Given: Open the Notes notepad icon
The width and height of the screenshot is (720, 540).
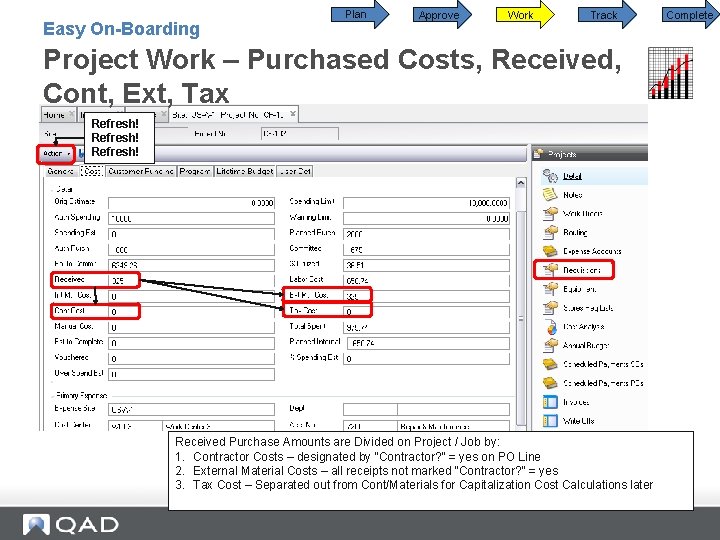Looking at the screenshot, I should (550, 195).
